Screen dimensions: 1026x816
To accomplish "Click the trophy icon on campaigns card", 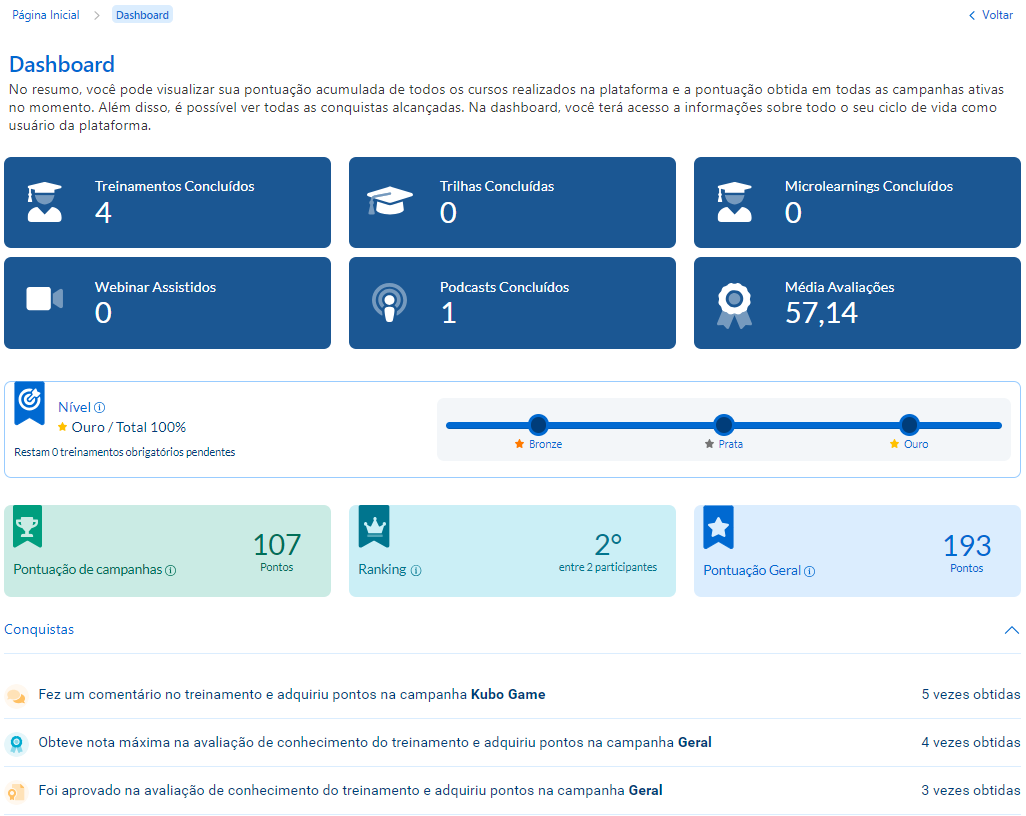I will (28, 525).
